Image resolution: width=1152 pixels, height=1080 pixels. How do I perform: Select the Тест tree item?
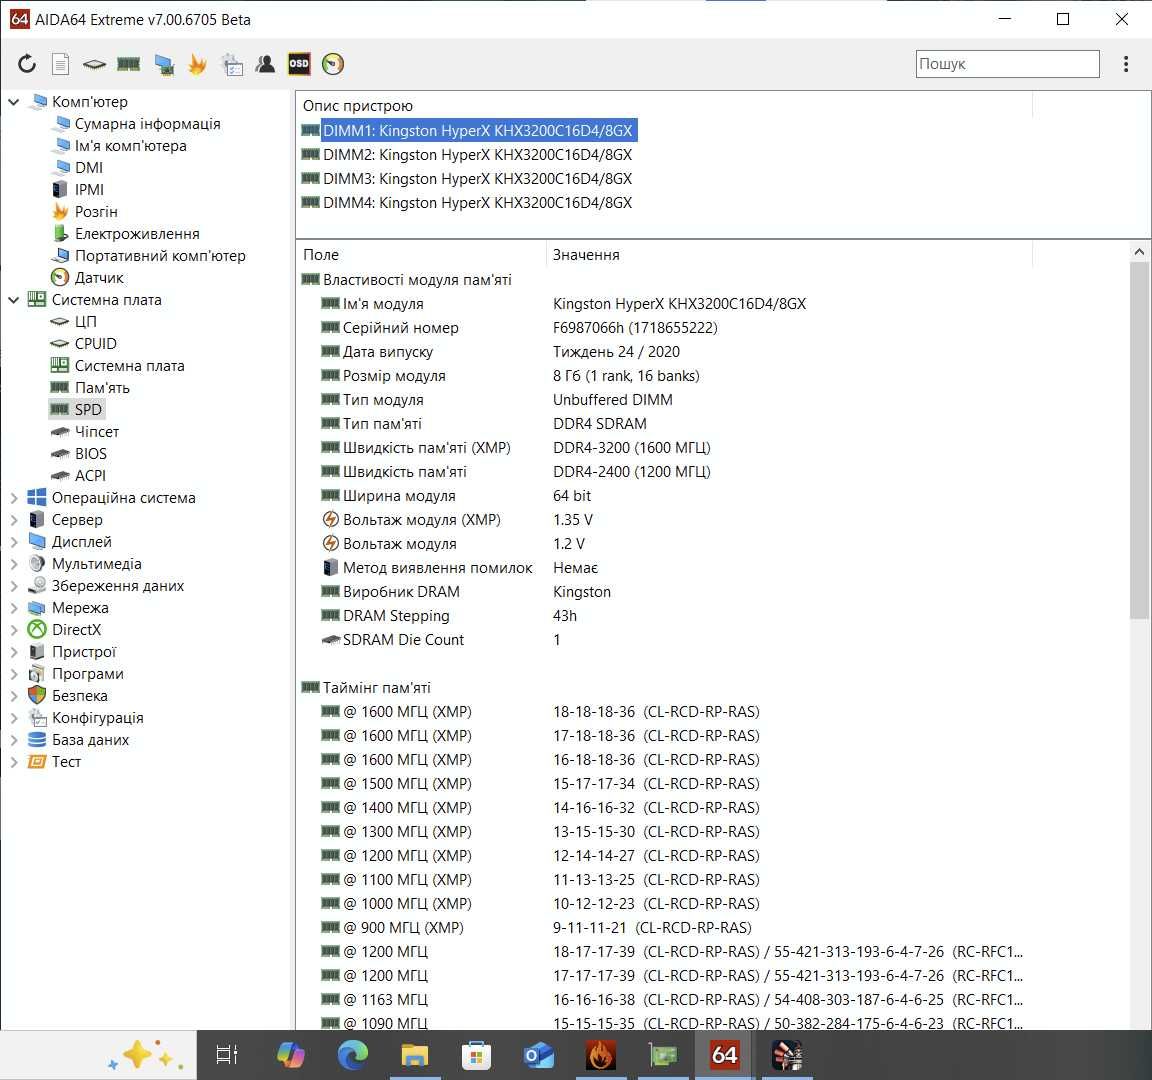66,762
